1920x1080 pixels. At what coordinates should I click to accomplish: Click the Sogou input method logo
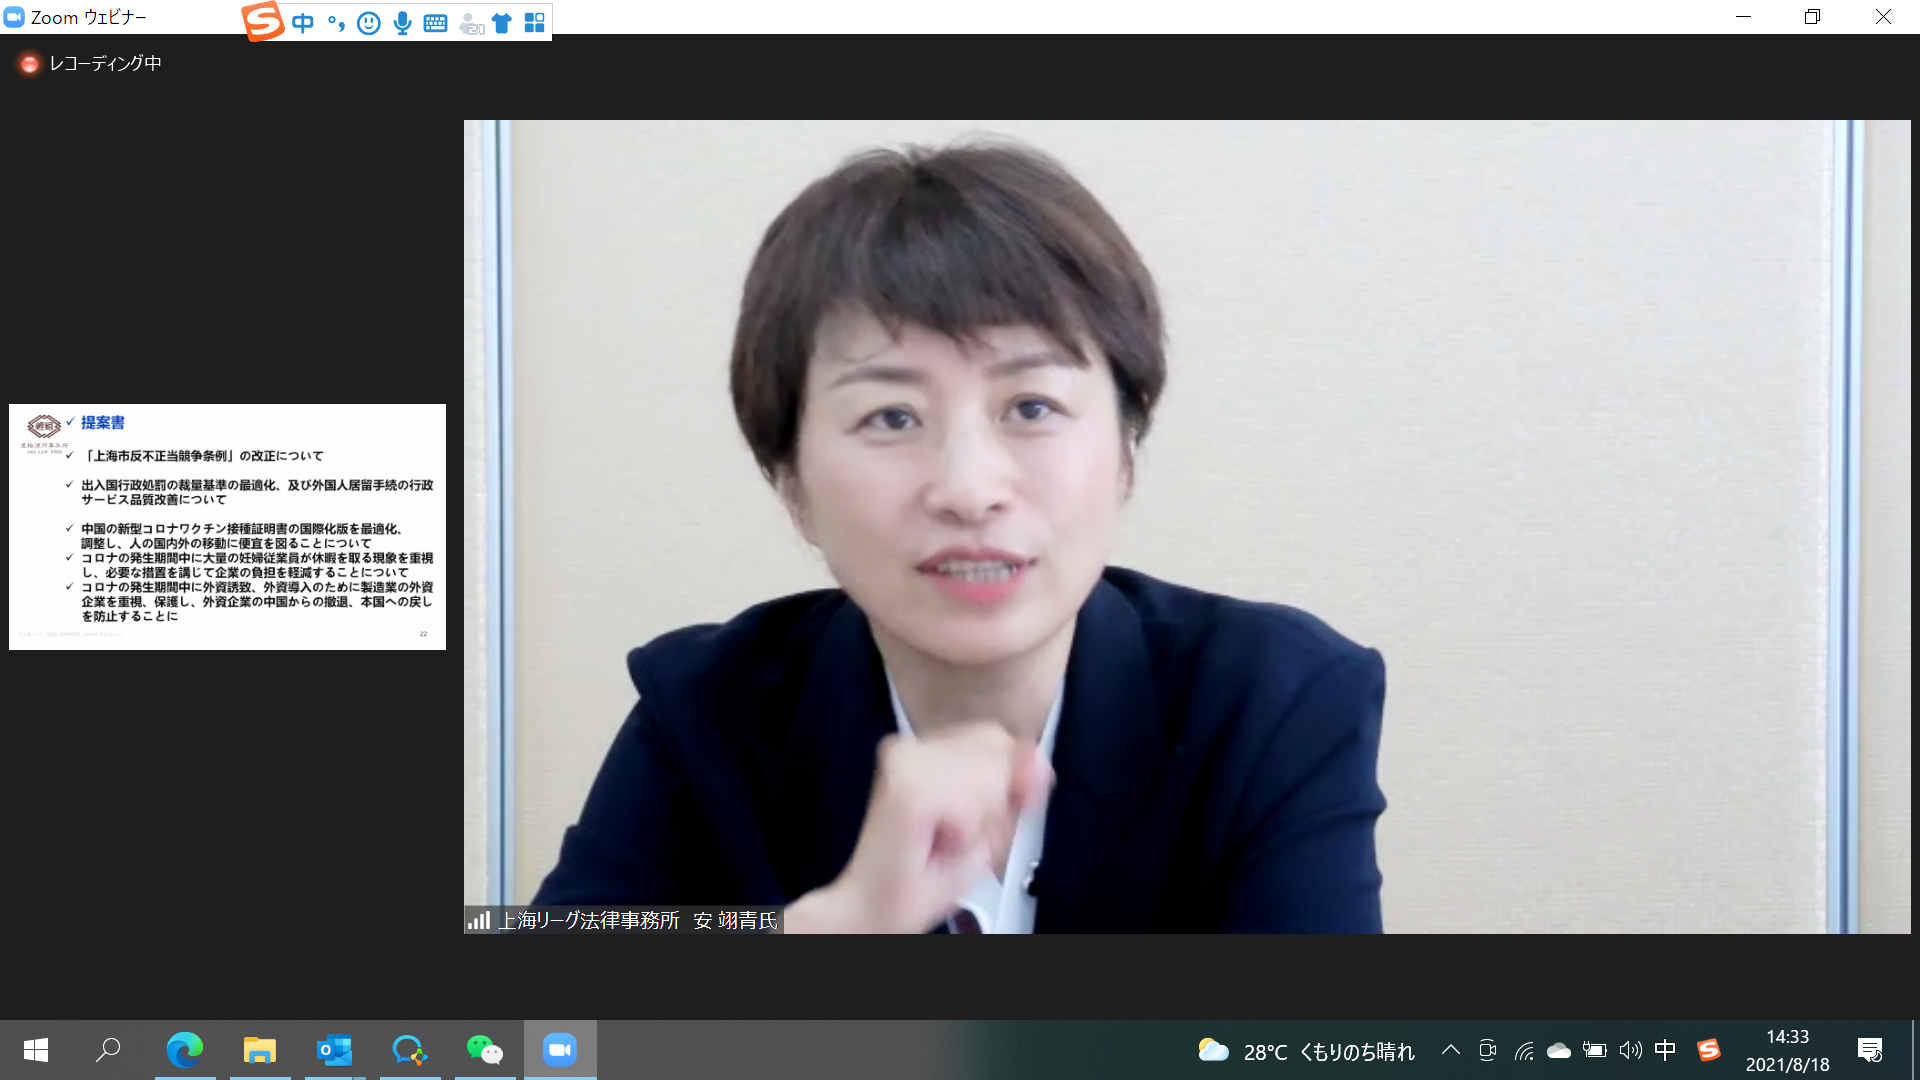[263, 21]
